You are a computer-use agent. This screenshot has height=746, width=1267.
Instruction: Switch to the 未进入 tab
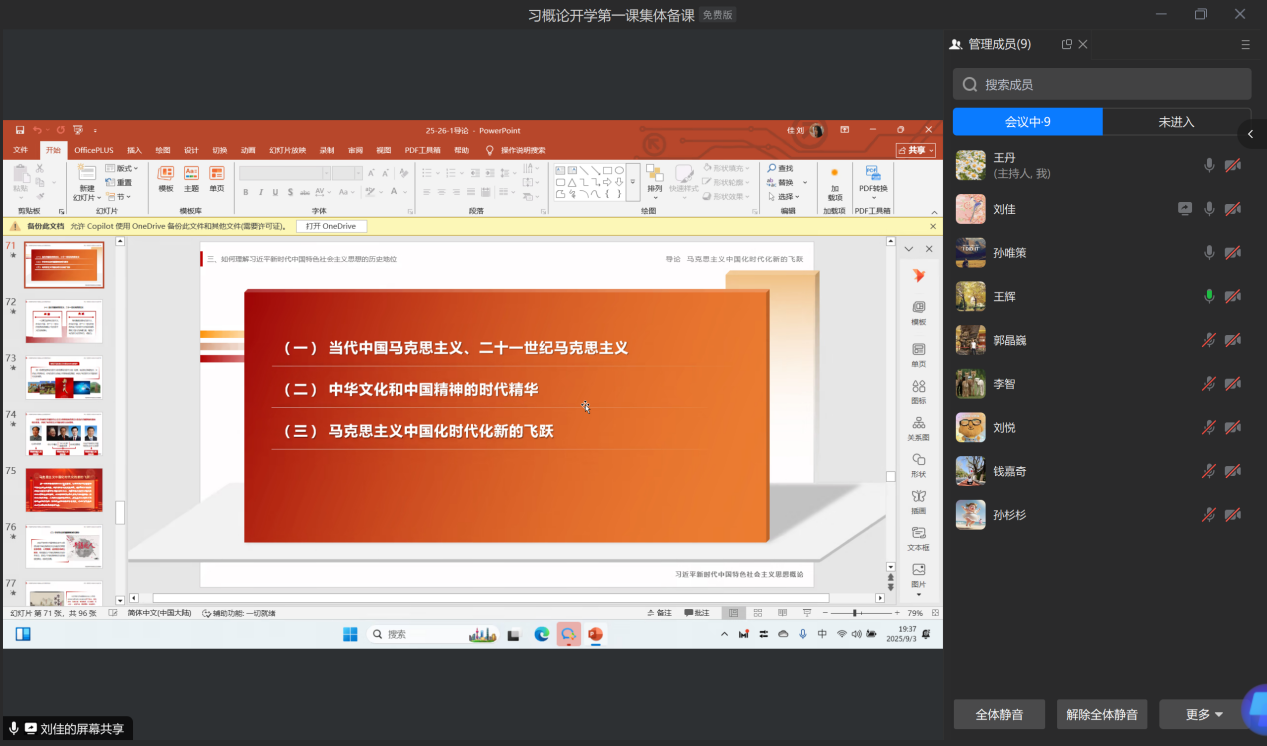(x=1176, y=122)
